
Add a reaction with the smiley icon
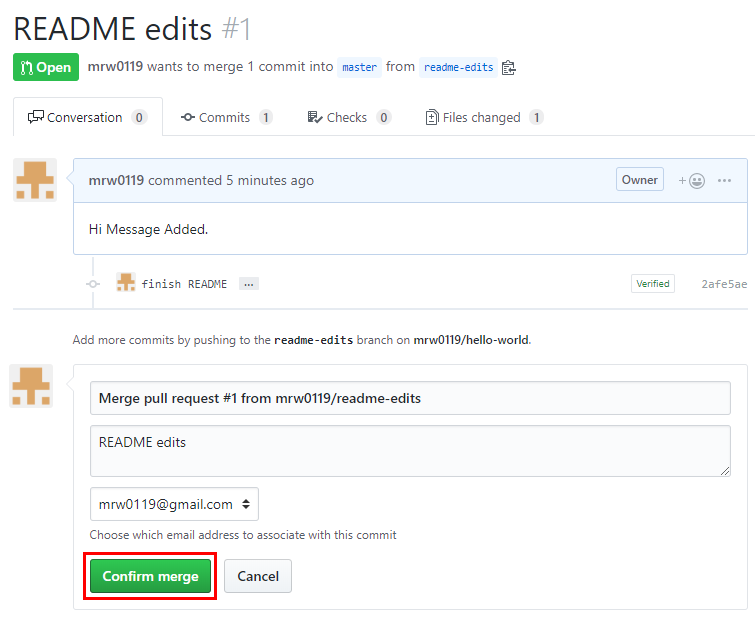(x=692, y=181)
